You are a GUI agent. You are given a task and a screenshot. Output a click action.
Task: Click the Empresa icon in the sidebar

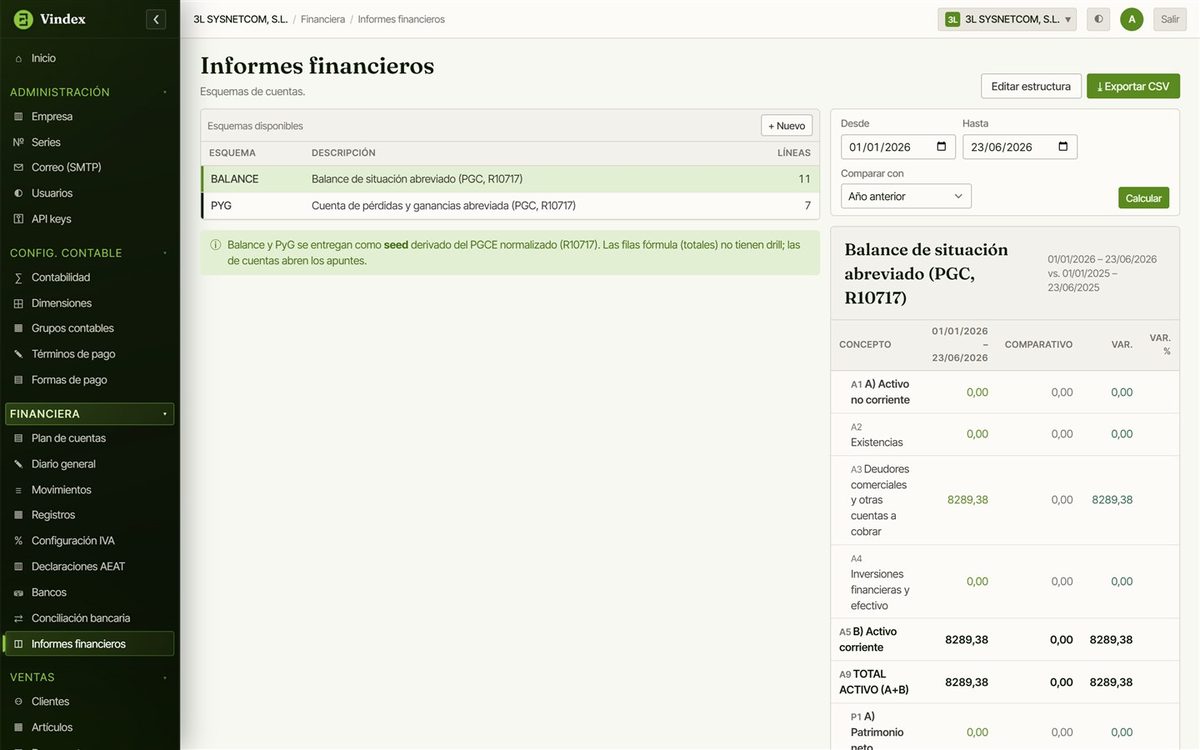coord(18,117)
